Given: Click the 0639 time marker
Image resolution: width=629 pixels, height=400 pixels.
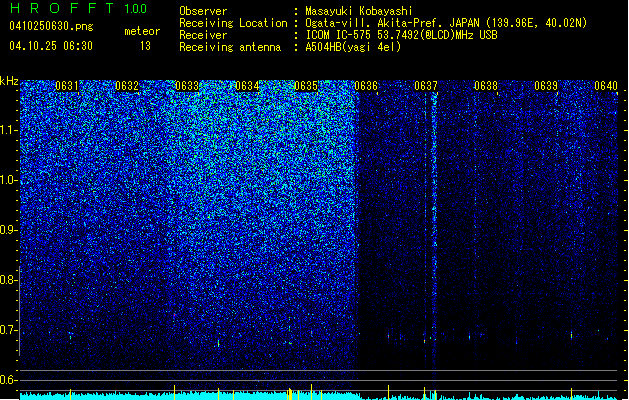Looking at the screenshot, I should 546,86.
